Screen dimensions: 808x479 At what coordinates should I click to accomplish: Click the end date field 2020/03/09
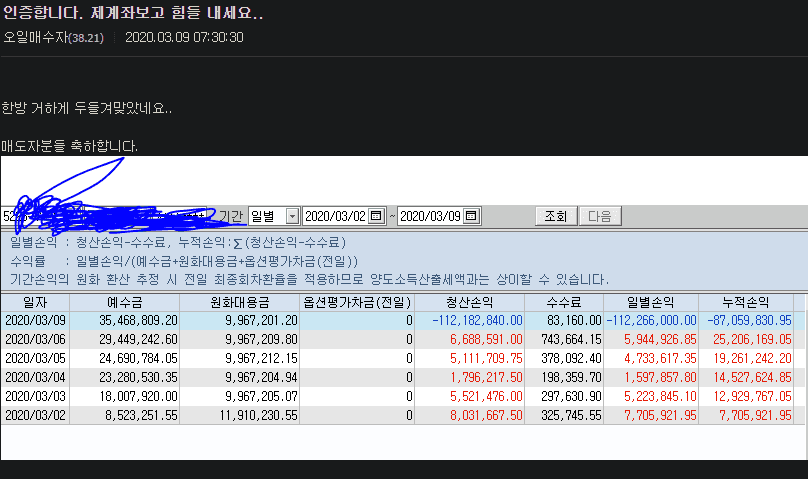(x=430, y=216)
